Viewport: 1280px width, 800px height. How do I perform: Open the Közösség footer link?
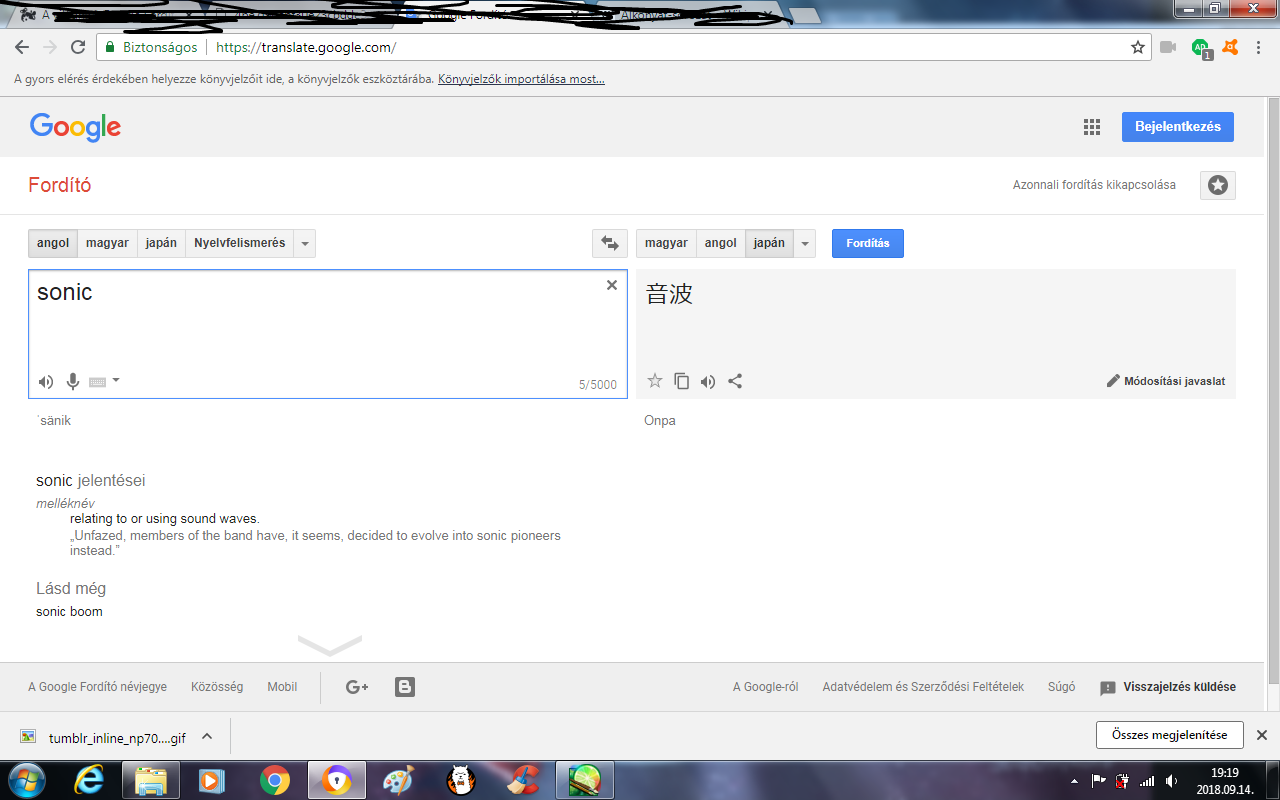217,687
